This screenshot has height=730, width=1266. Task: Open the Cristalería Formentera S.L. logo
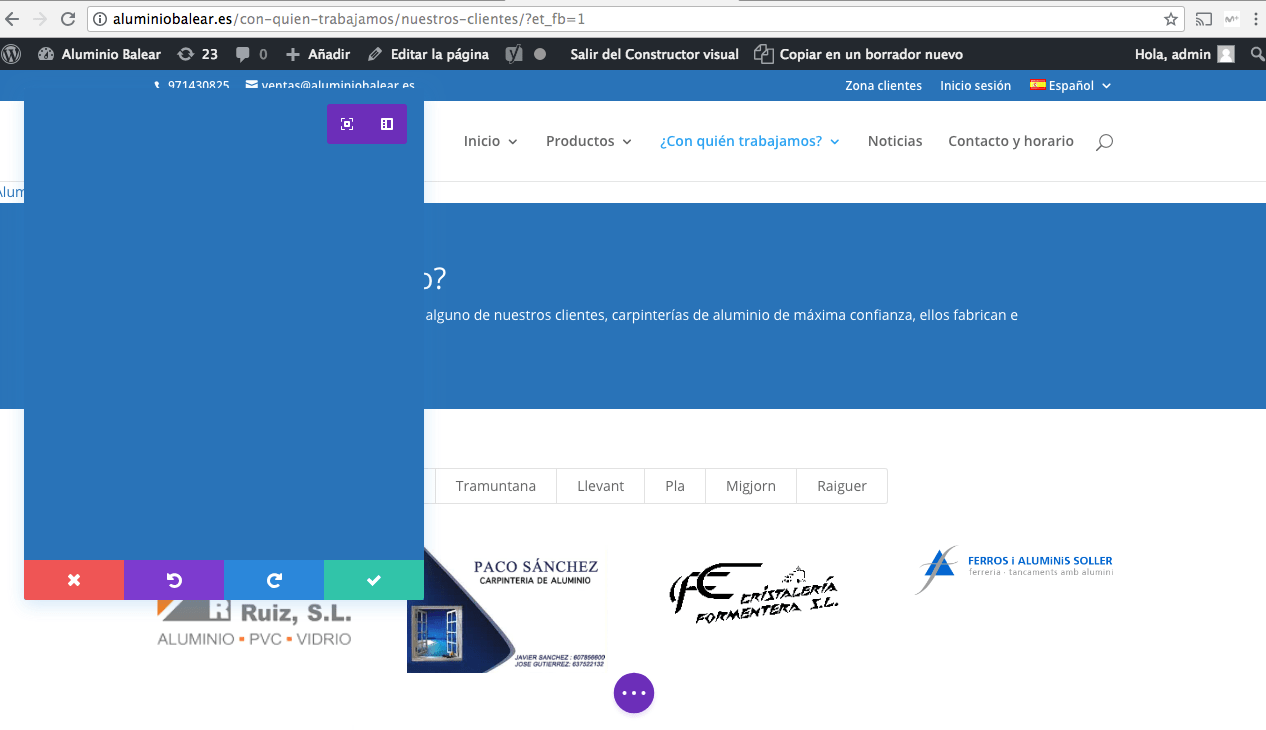click(x=755, y=594)
